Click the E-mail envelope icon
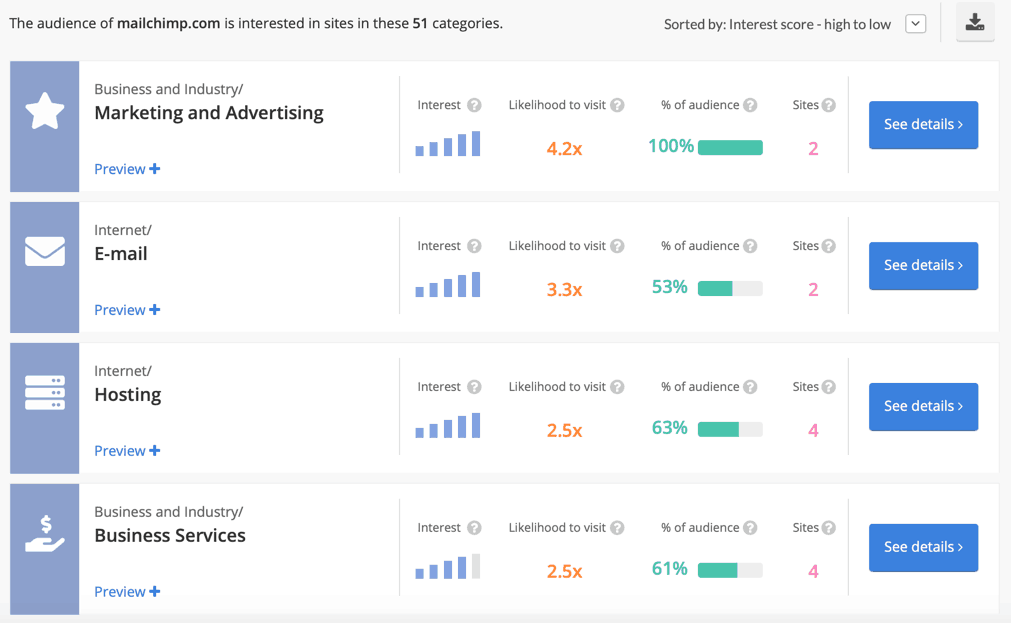1011x623 pixels. tap(43, 258)
